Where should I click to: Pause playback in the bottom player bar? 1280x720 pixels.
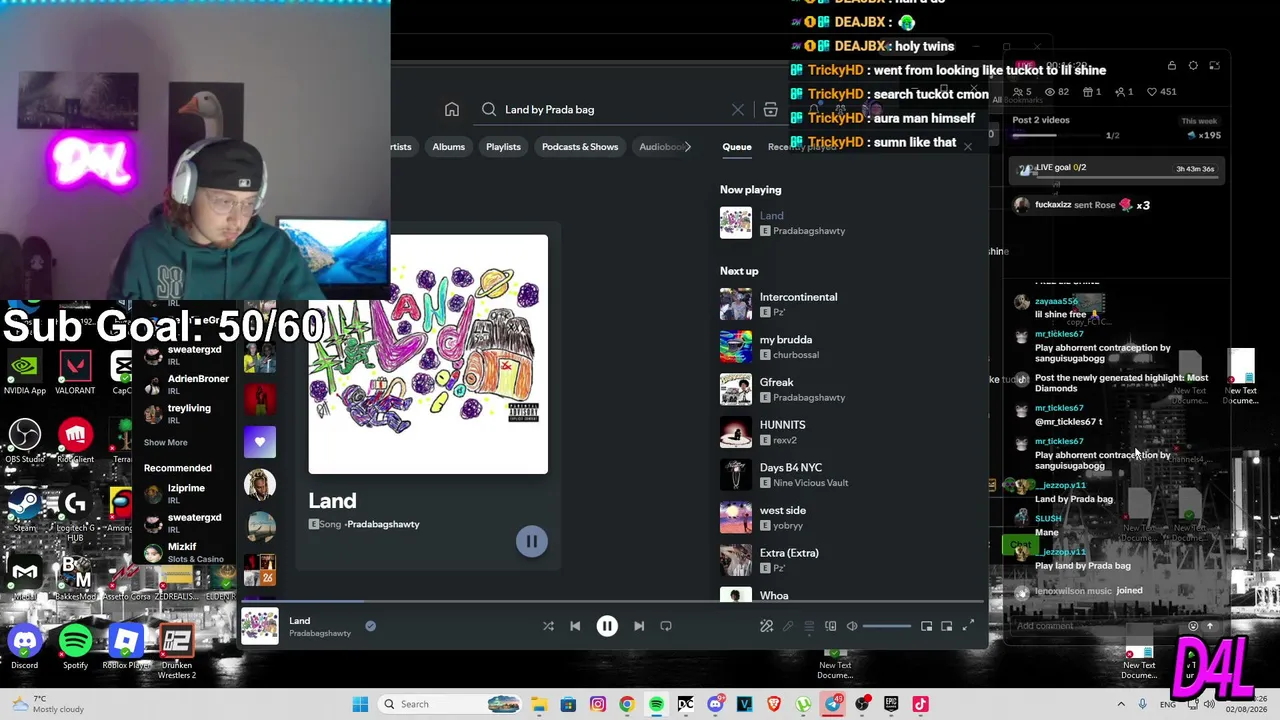607,626
